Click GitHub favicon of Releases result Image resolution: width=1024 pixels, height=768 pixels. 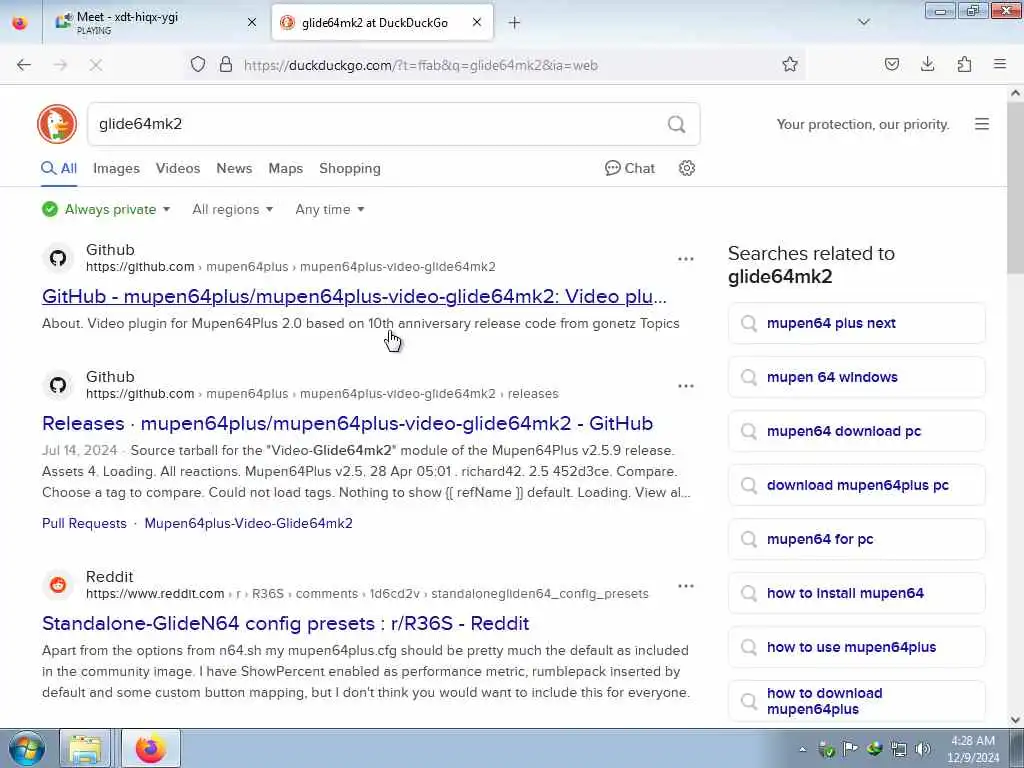click(58, 385)
